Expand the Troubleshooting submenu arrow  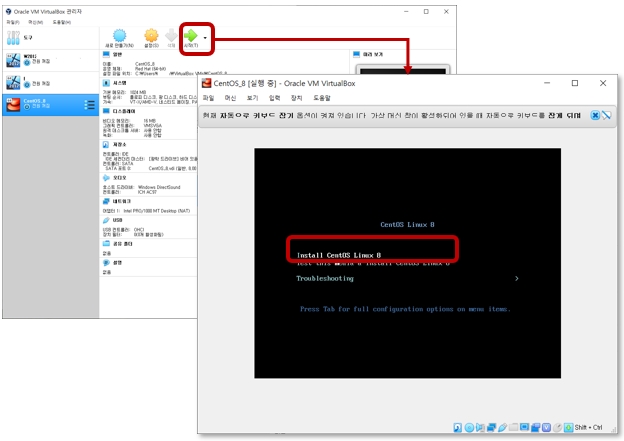tap(517, 278)
